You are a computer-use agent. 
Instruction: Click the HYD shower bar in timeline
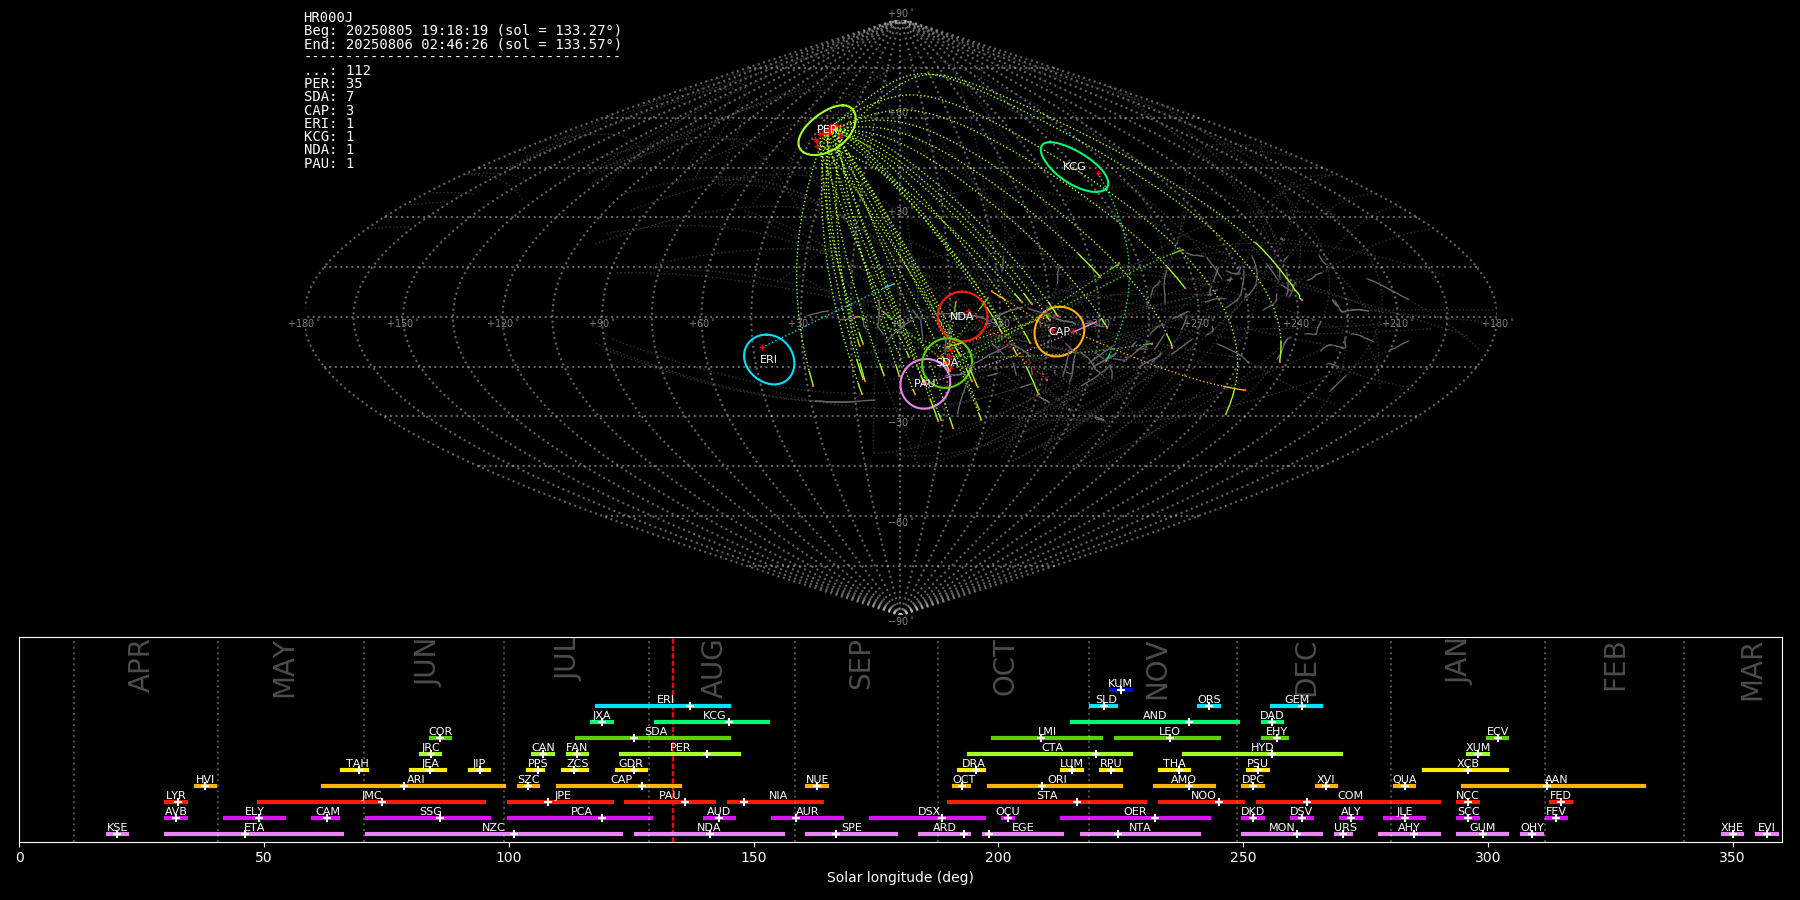[1262, 754]
